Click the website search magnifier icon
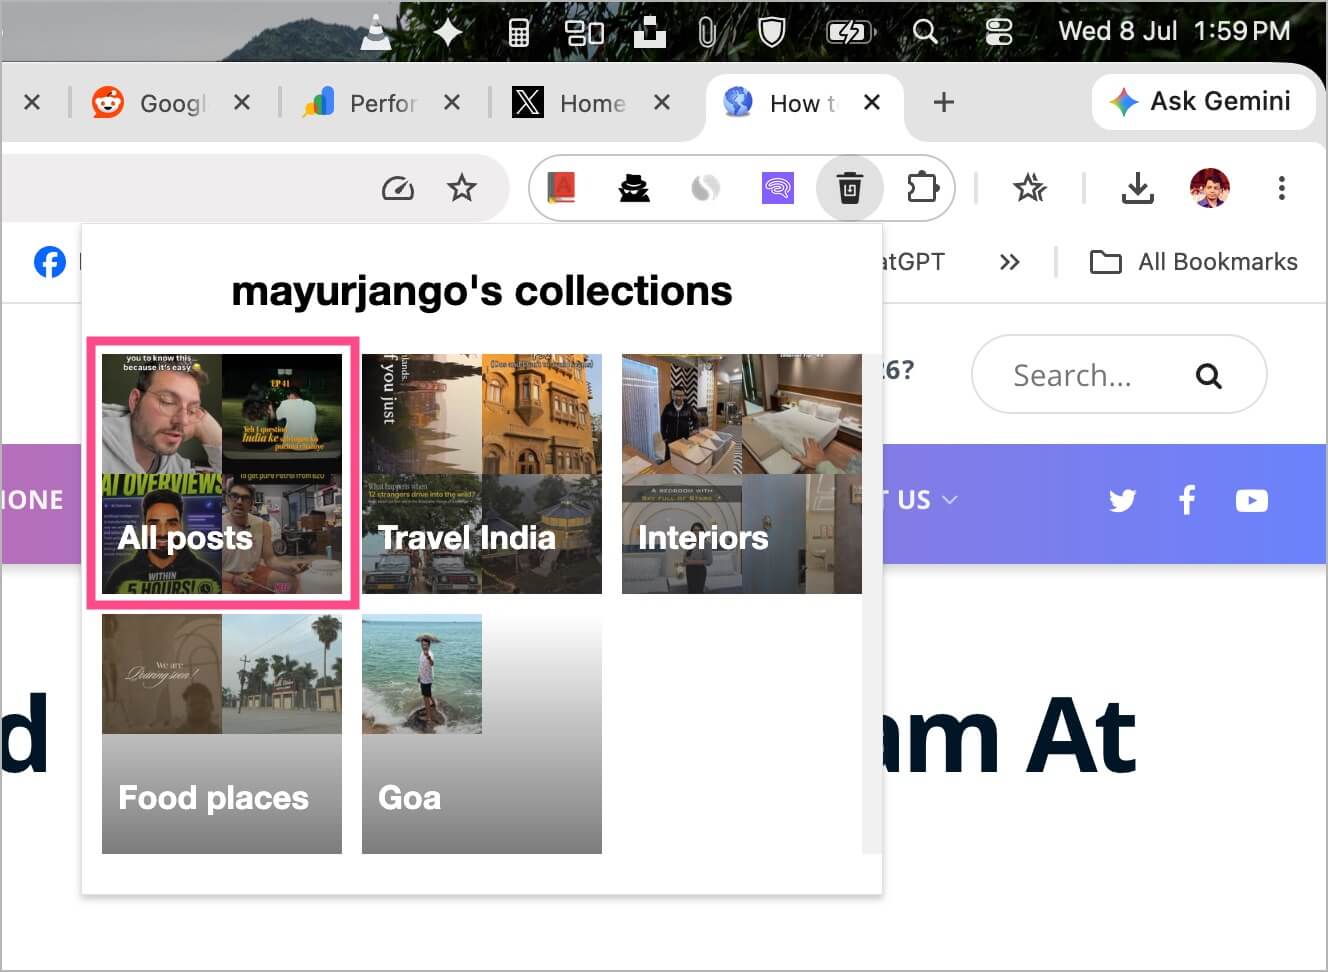This screenshot has width=1328, height=972. point(1208,376)
